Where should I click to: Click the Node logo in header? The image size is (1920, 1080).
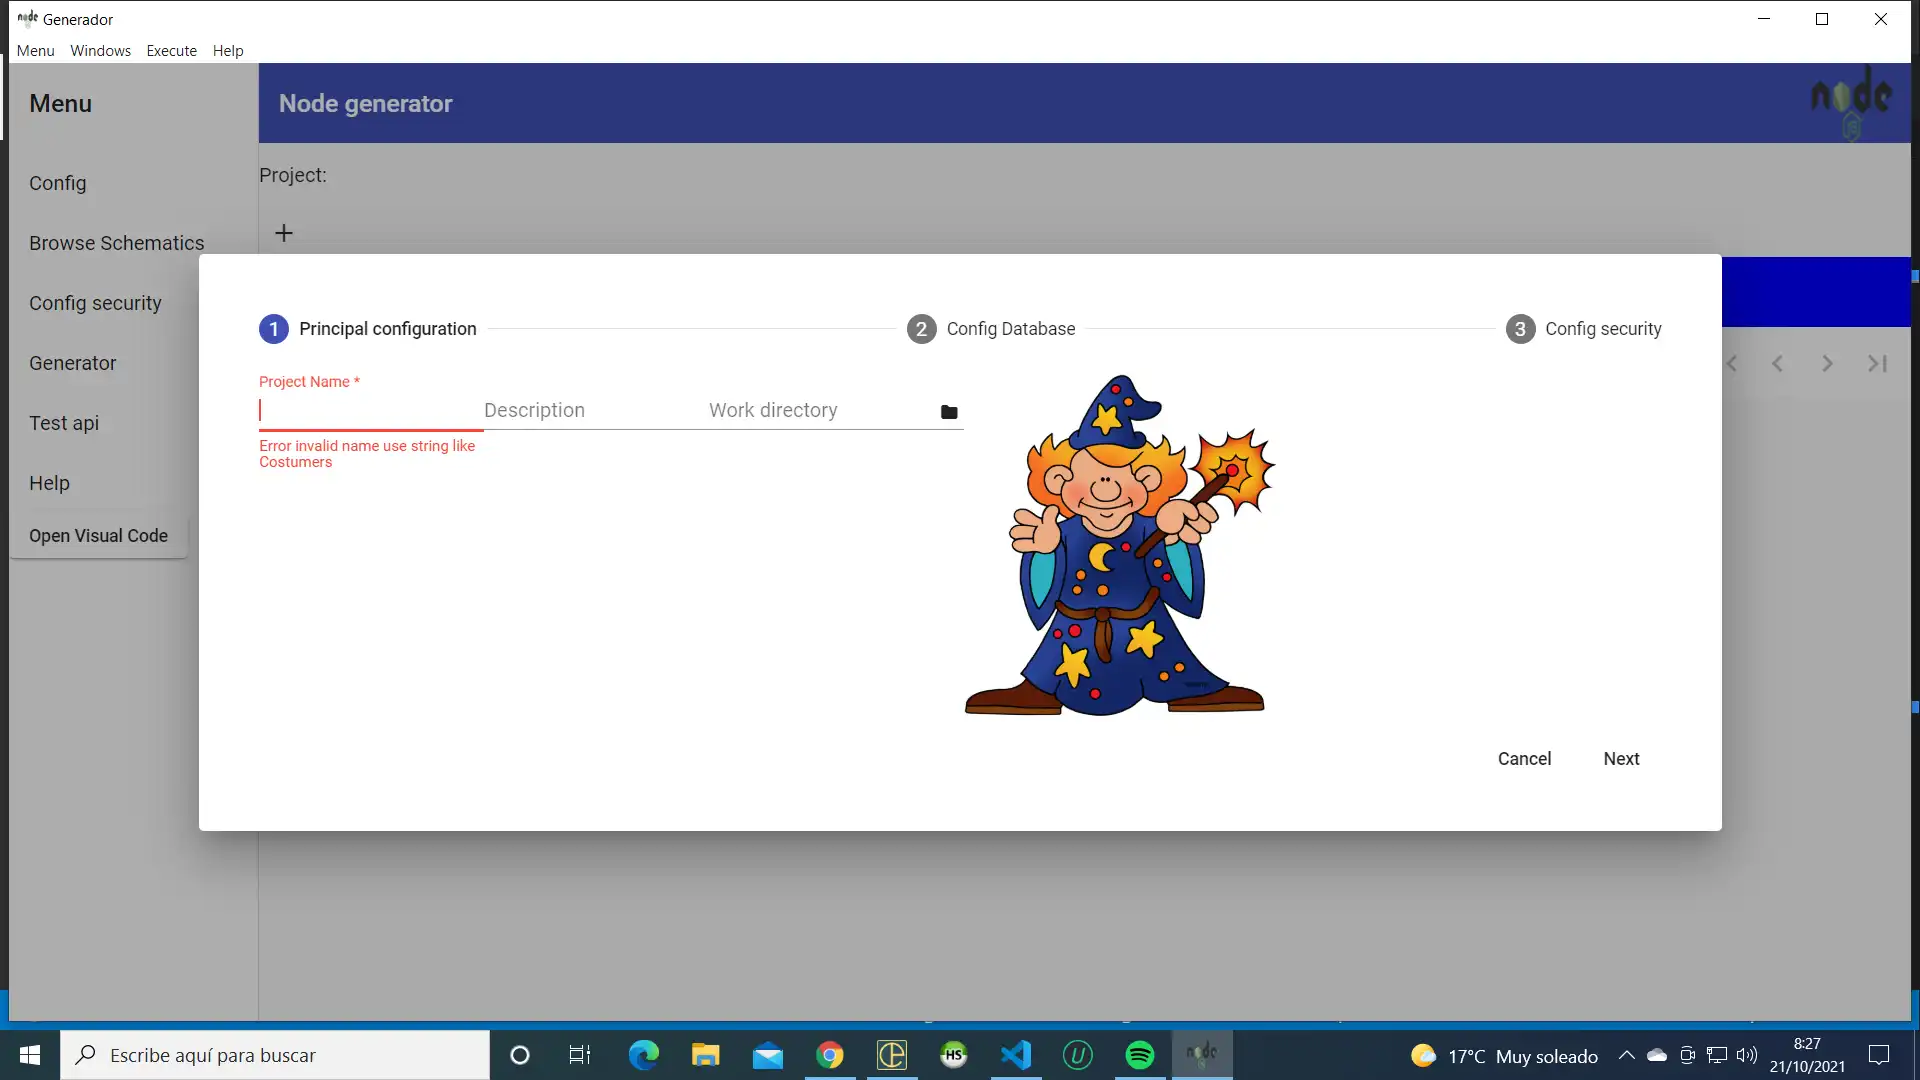coord(1851,102)
